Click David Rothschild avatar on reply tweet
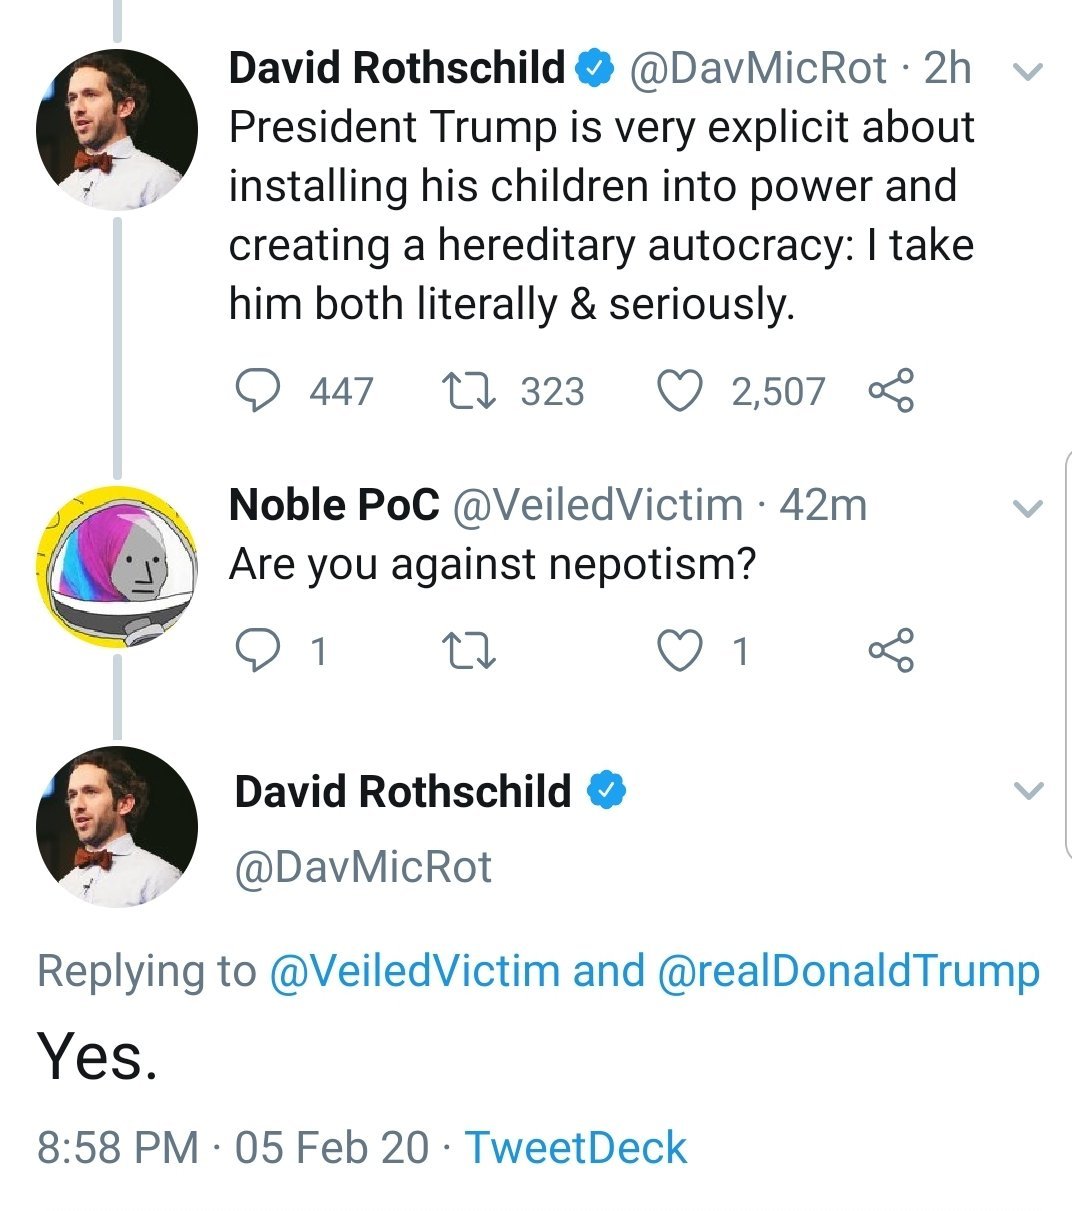 [116, 827]
